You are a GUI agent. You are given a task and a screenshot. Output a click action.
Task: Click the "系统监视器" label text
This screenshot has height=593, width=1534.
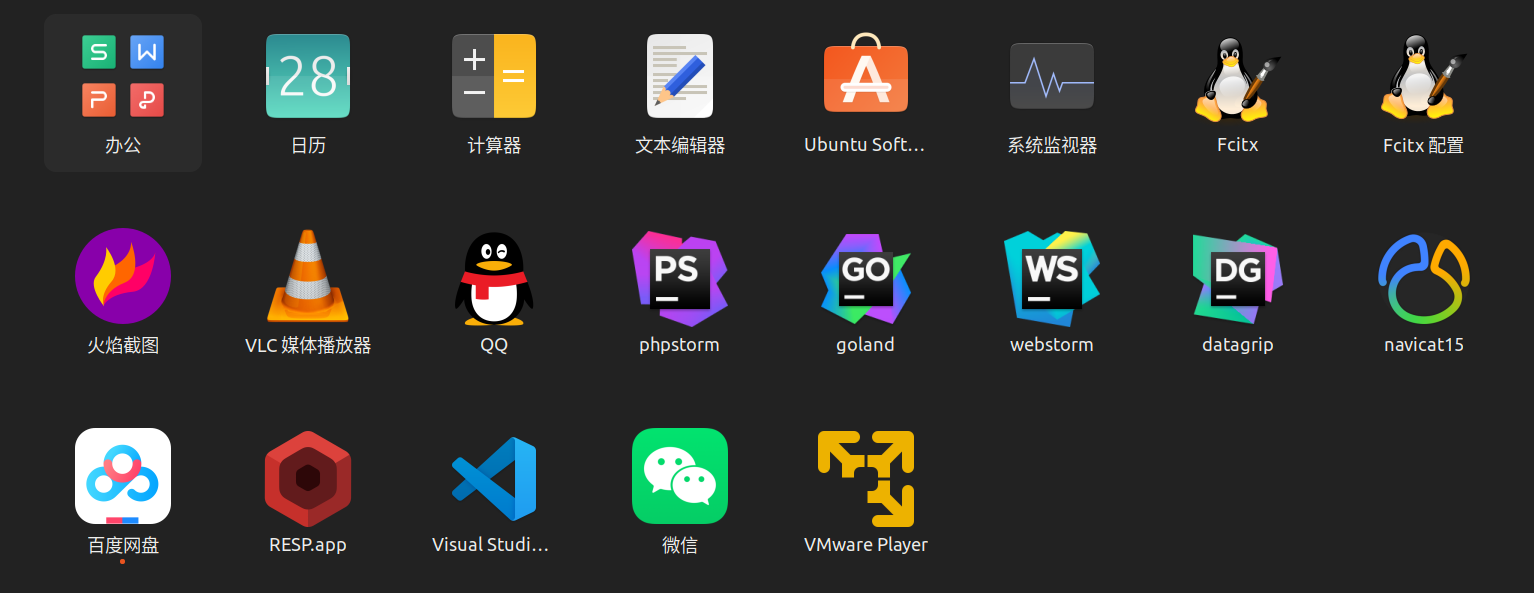point(1052,145)
